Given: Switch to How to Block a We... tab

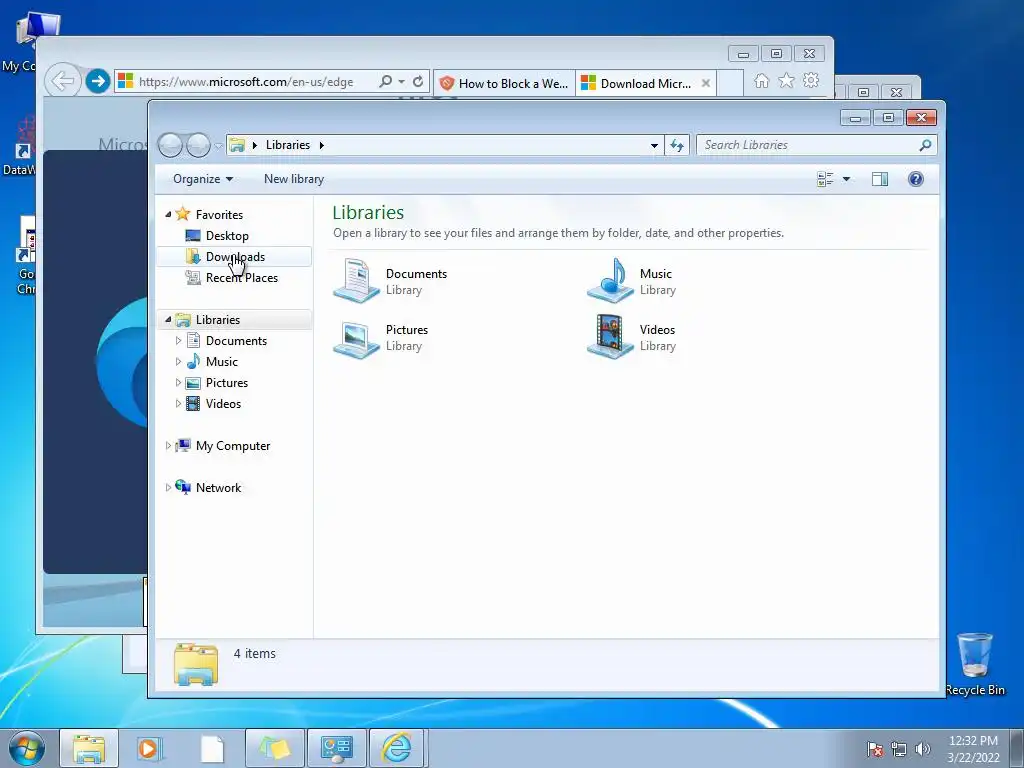Looking at the screenshot, I should click(504, 83).
